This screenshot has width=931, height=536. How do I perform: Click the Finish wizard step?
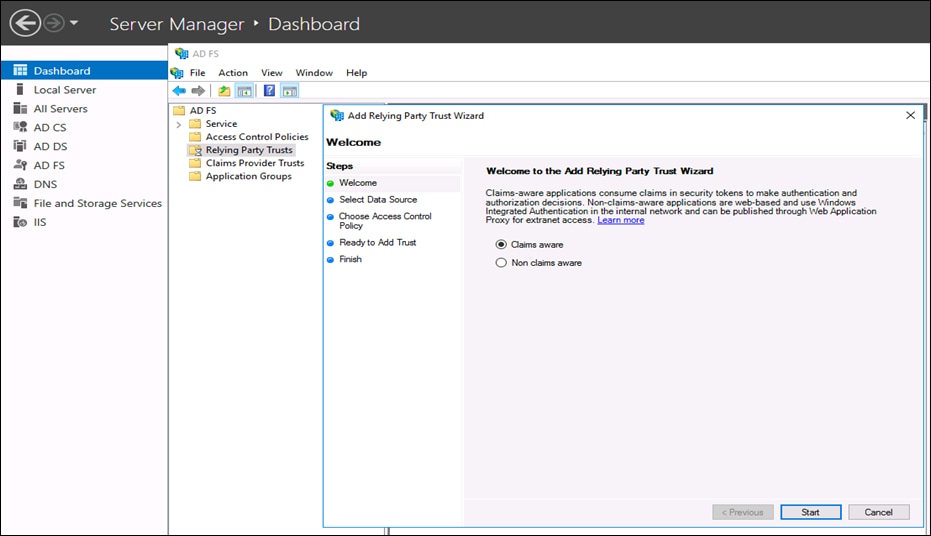click(x=350, y=259)
